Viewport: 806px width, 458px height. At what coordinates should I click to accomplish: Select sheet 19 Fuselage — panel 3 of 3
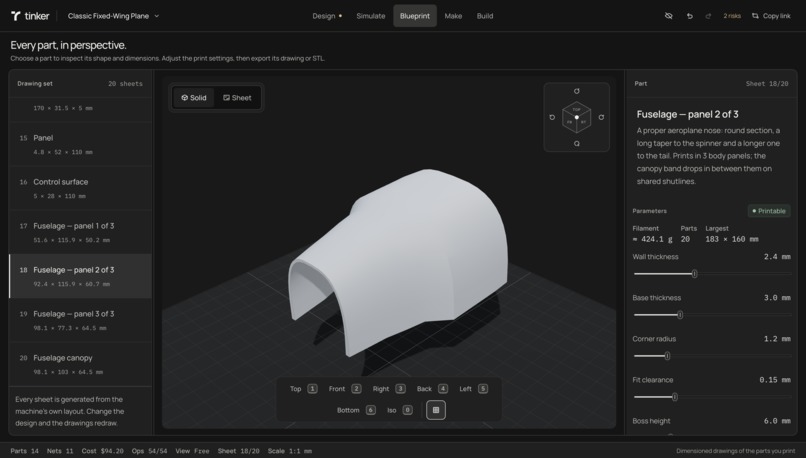[80, 320]
